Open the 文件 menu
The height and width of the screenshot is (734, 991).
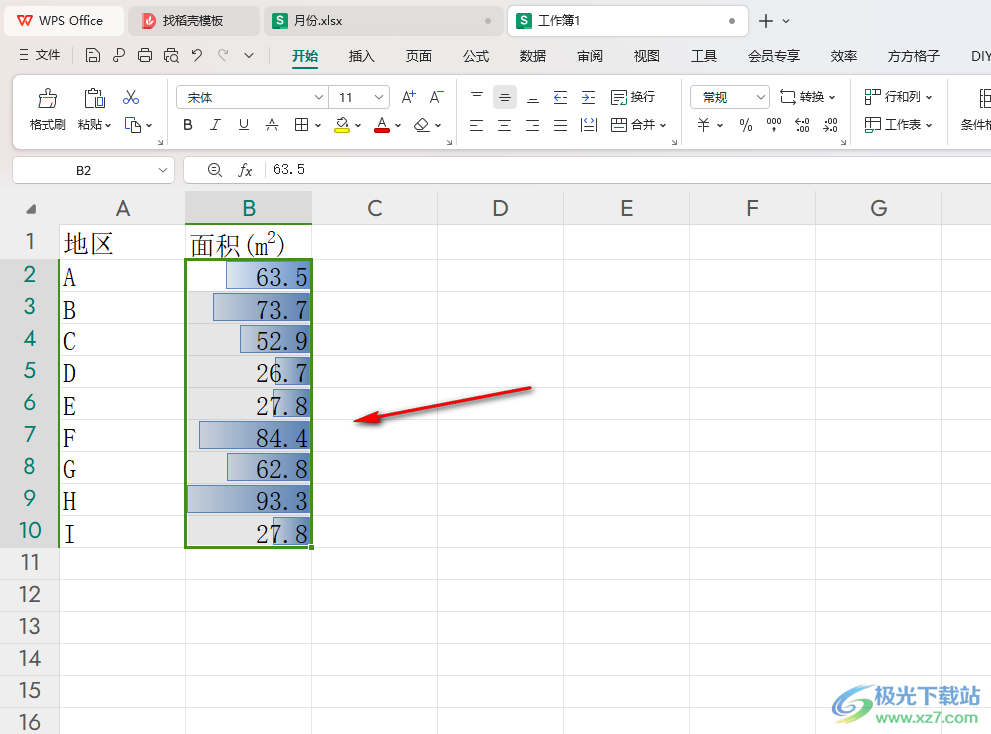click(x=40, y=56)
